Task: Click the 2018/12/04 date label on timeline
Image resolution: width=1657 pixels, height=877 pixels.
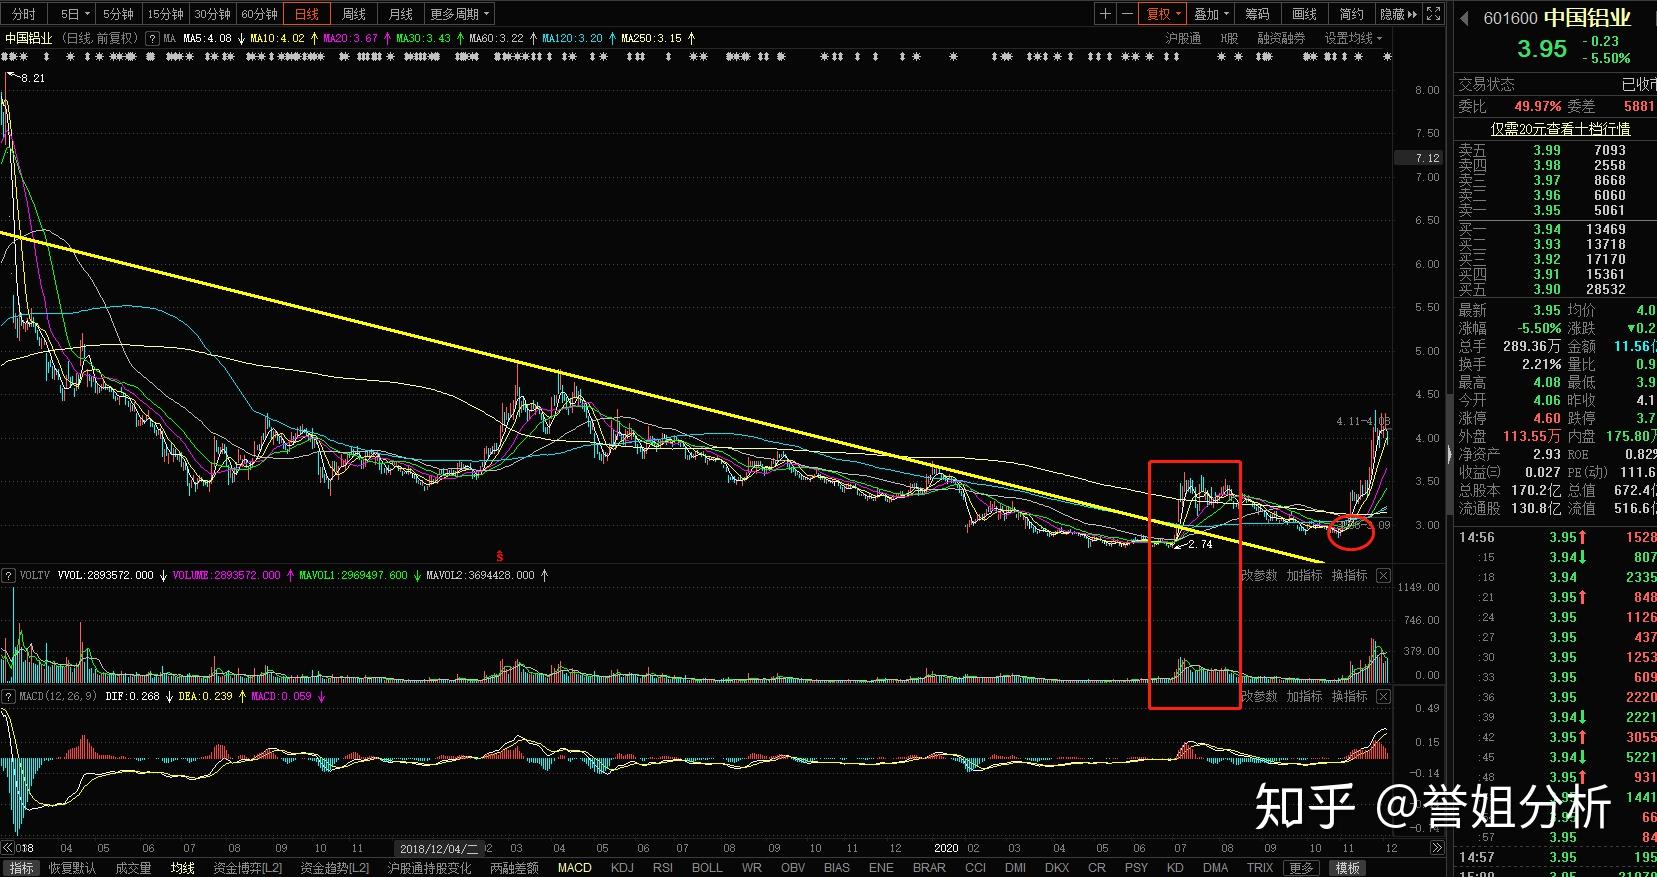Action: click(x=440, y=848)
